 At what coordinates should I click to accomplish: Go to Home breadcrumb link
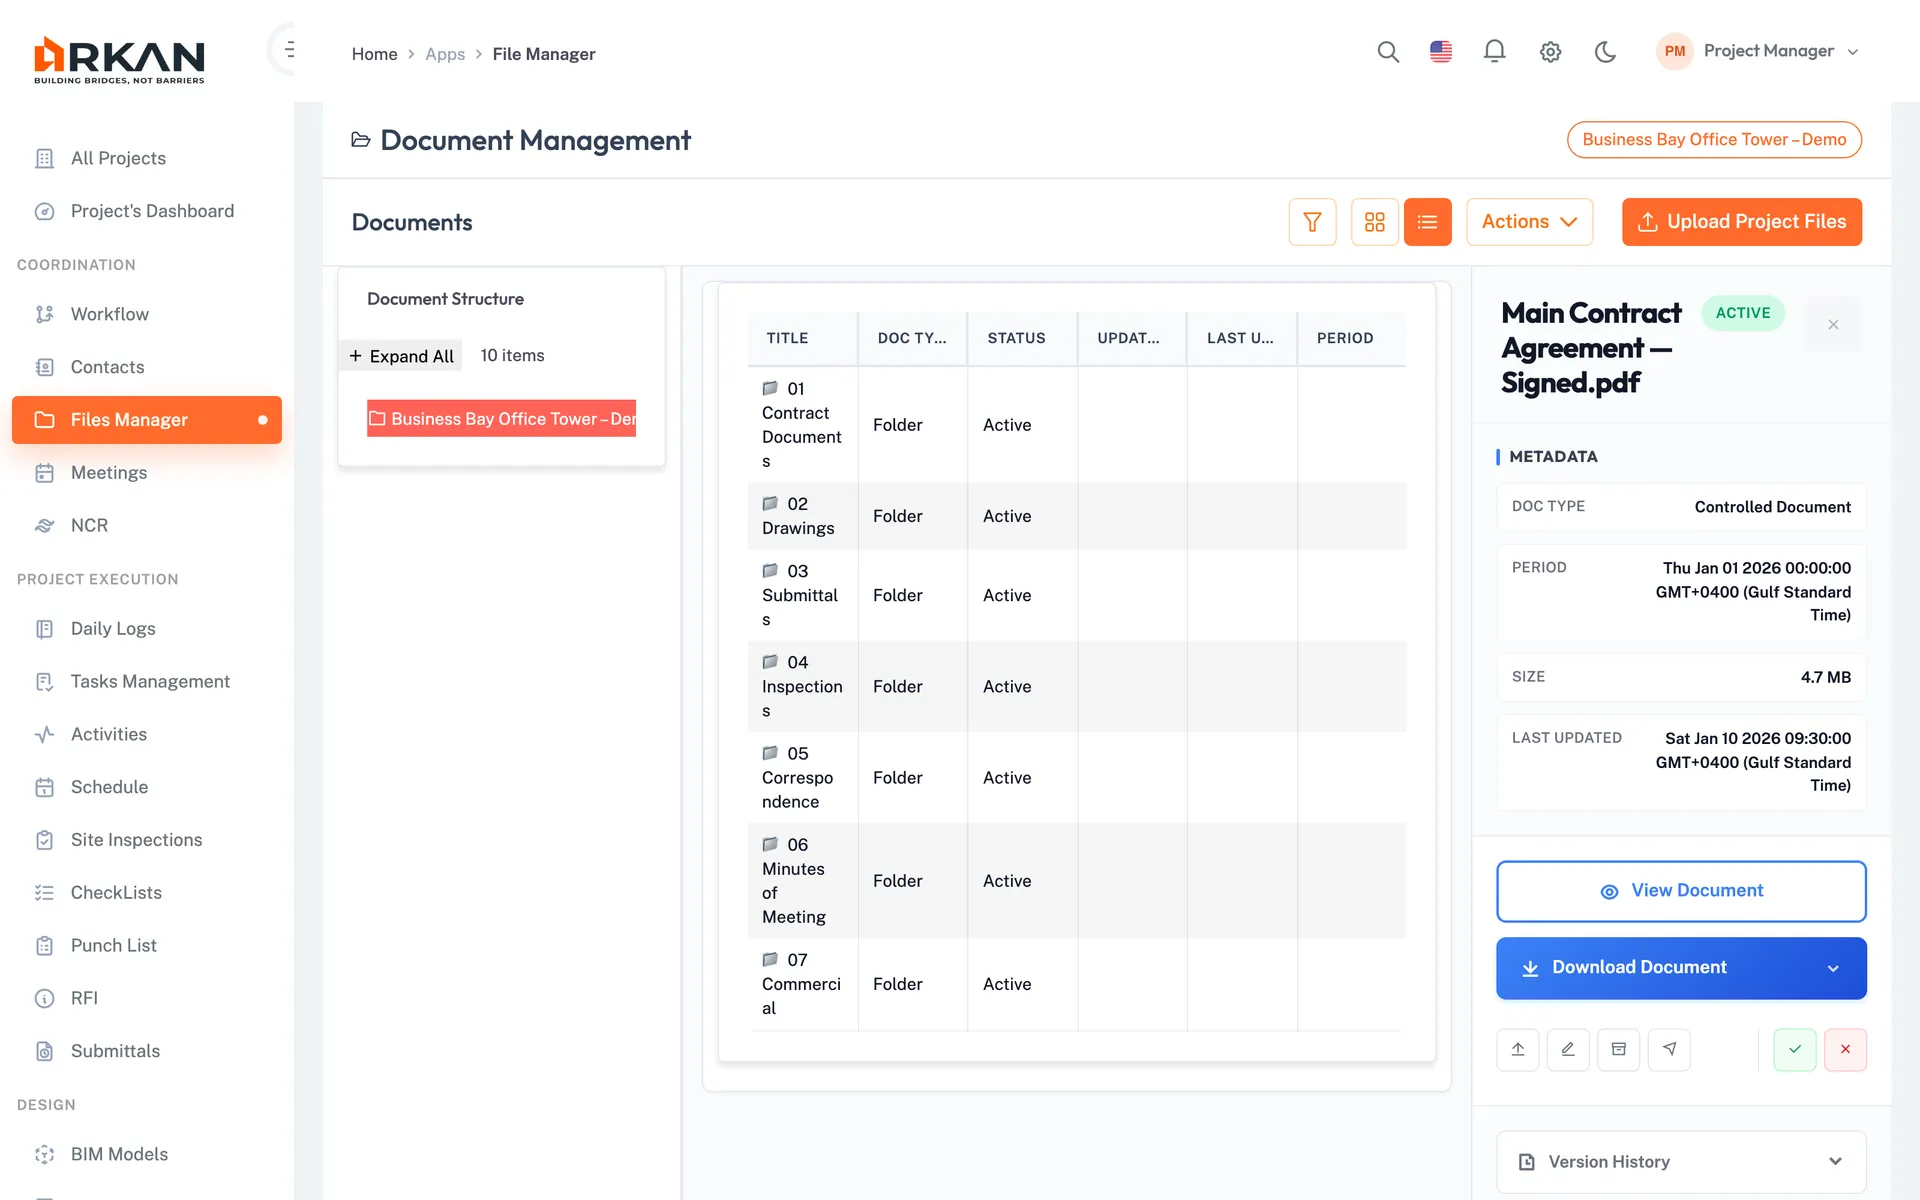click(x=374, y=54)
